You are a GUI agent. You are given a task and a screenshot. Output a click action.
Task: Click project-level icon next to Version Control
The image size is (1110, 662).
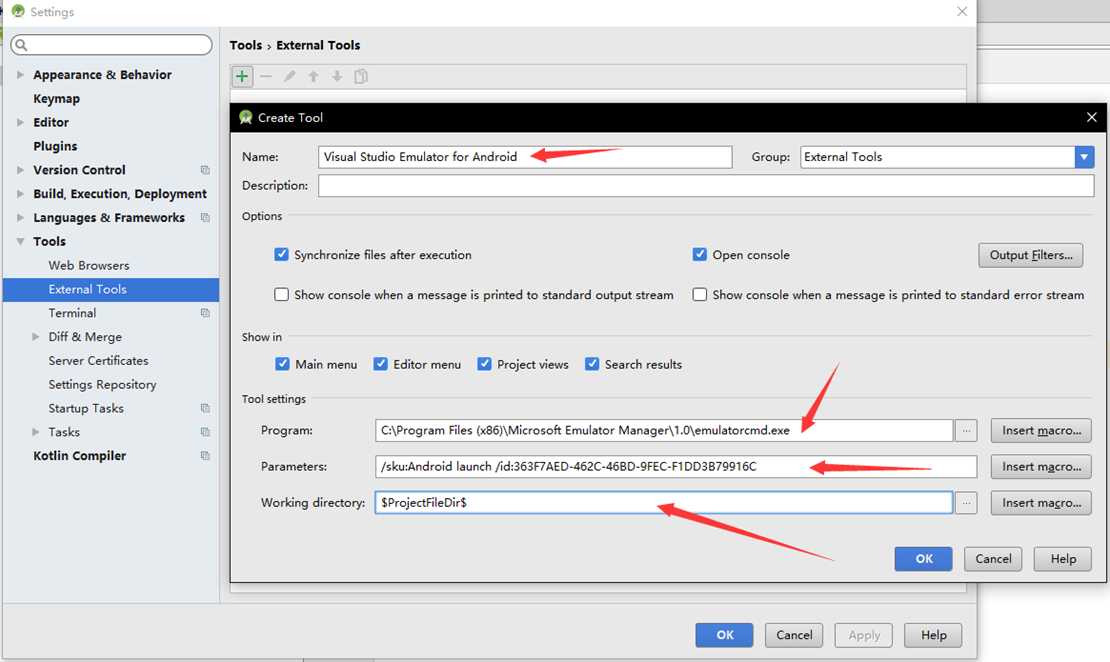pyautogui.click(x=205, y=170)
